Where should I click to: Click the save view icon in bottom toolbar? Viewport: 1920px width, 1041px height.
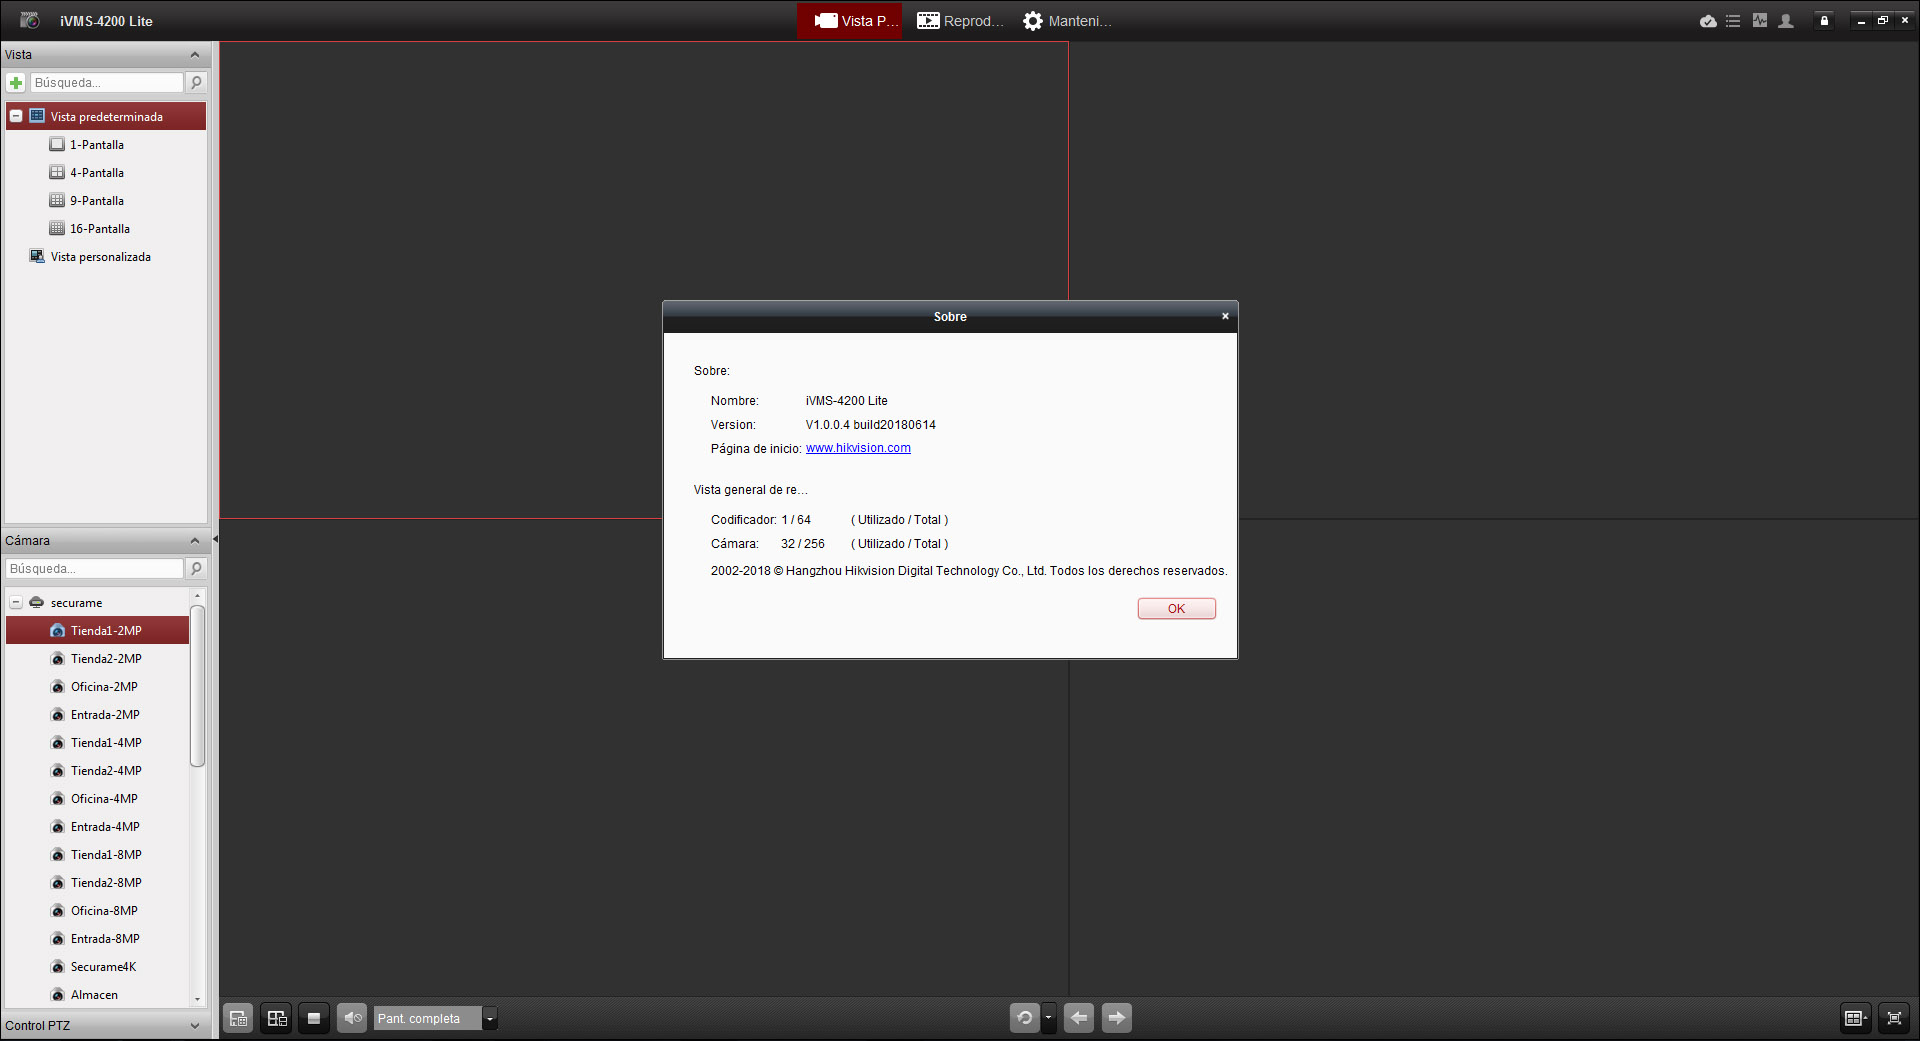238,1018
